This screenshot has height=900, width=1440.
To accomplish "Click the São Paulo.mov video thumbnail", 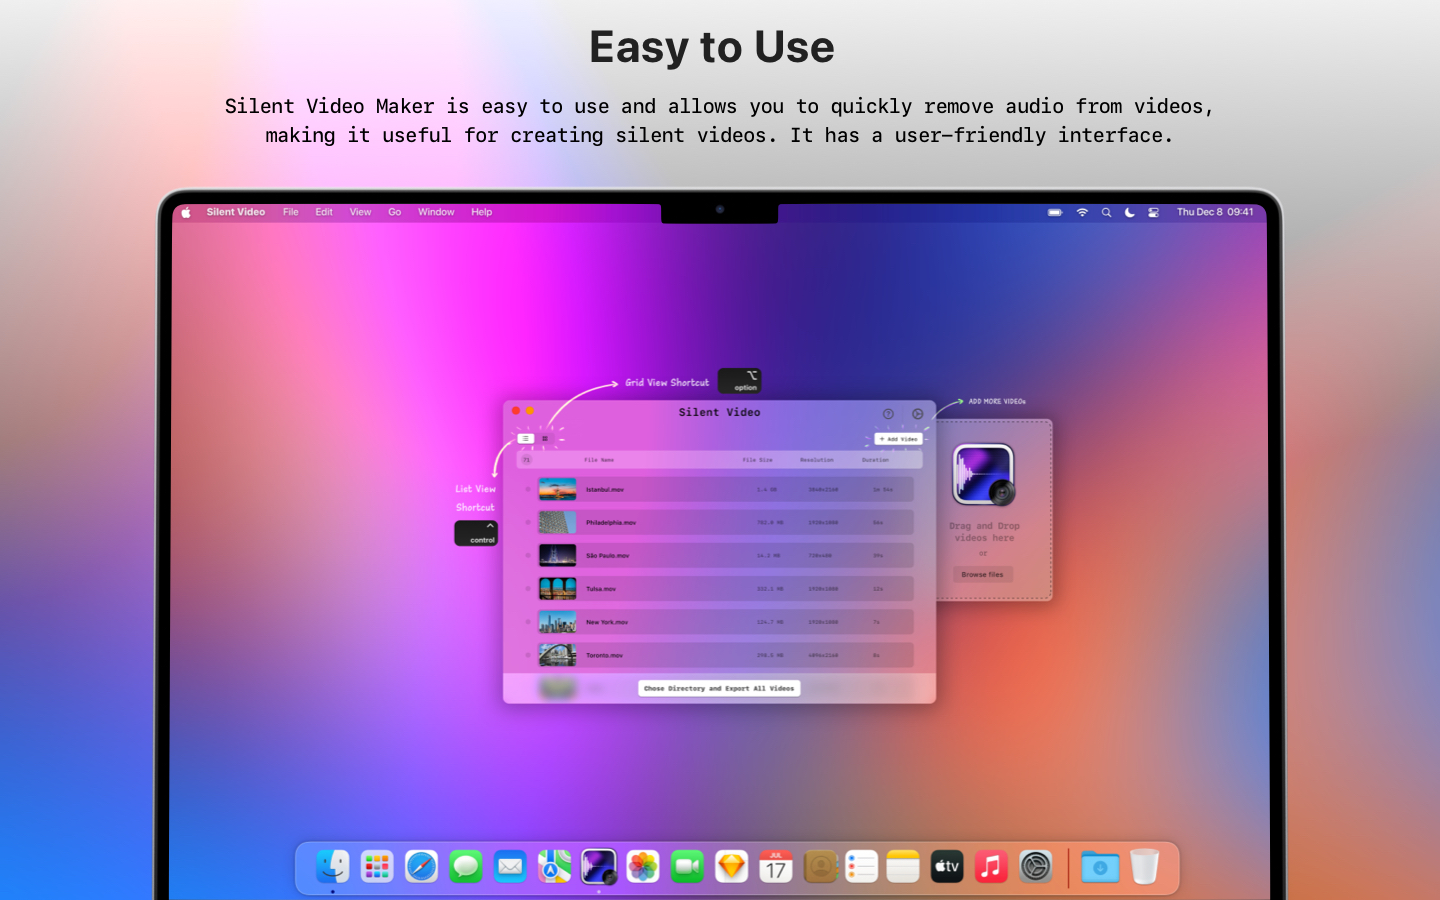I will point(557,555).
